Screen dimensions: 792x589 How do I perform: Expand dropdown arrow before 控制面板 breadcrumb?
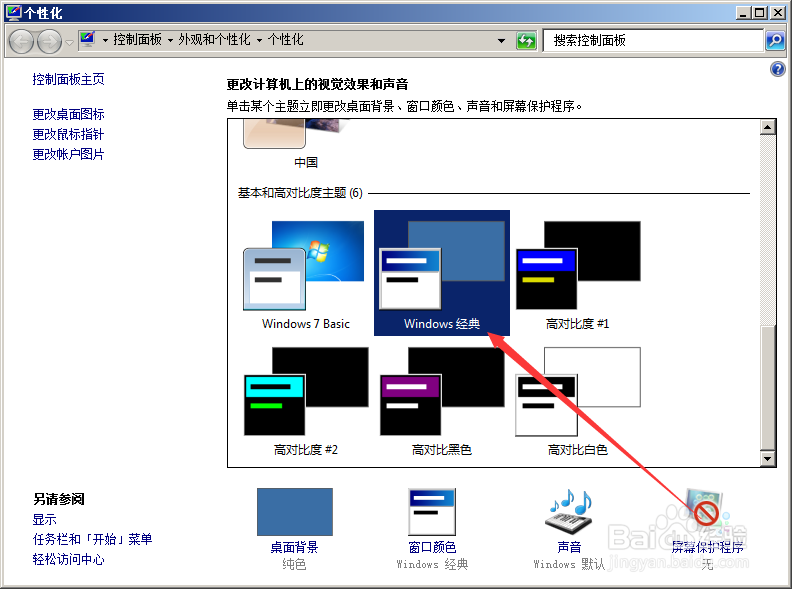[105, 40]
